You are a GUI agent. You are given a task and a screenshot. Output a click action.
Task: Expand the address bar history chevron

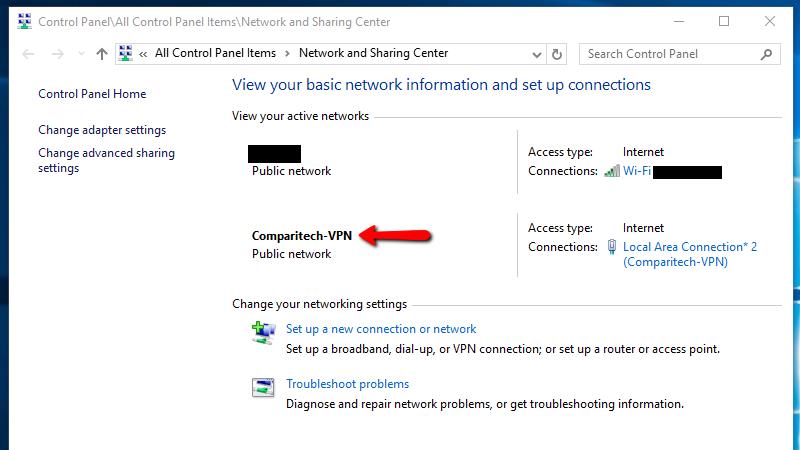pyautogui.click(x=536, y=55)
